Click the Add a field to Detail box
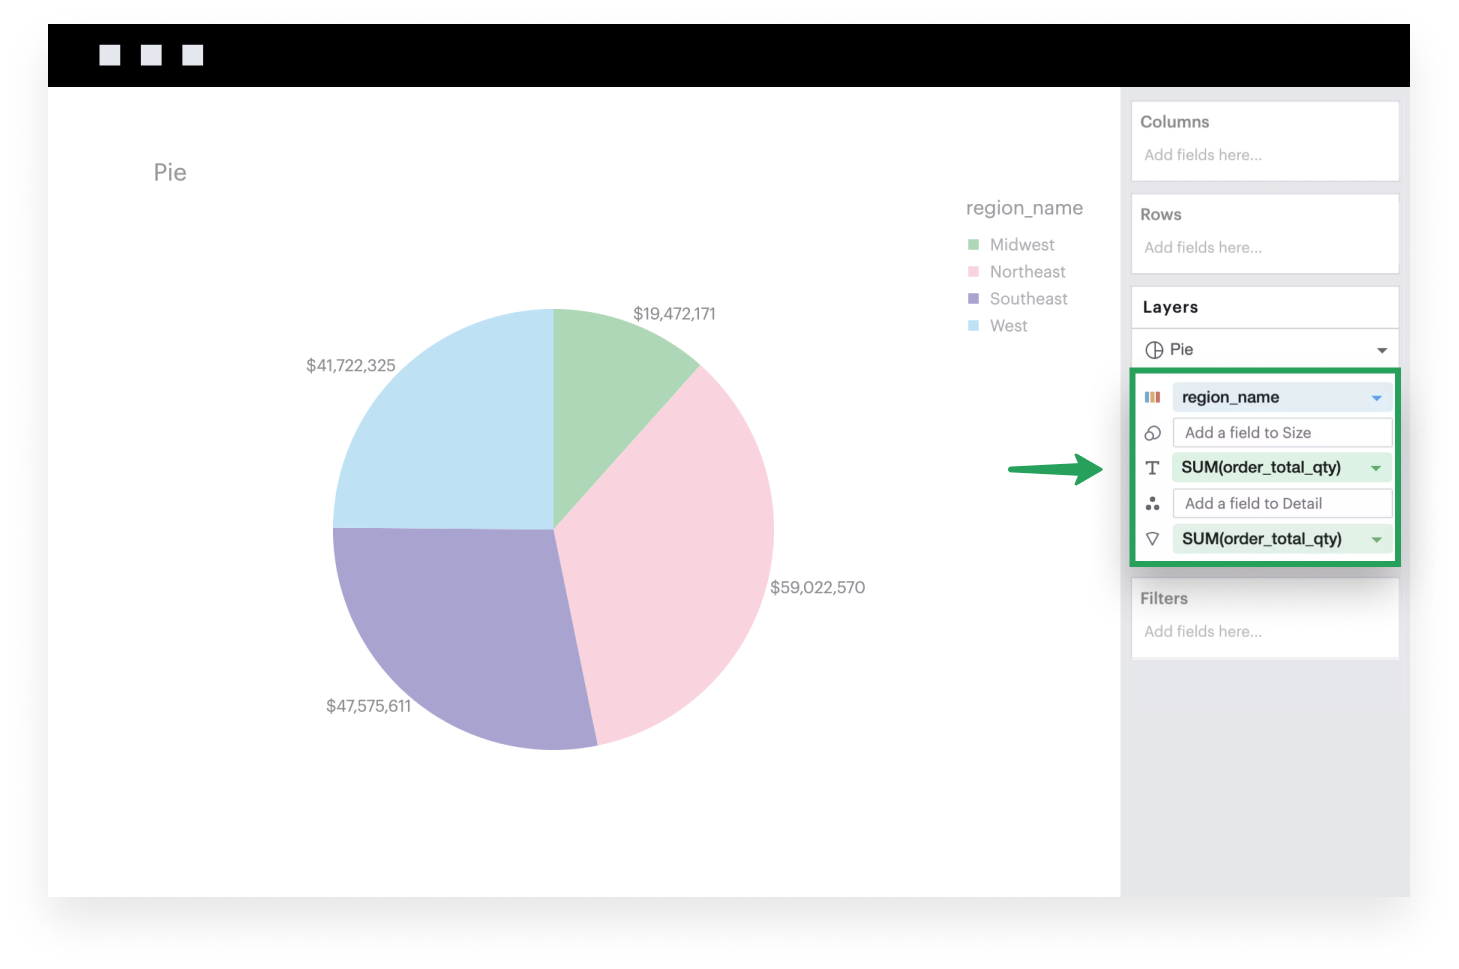This screenshot has width=1459, height=969. [1281, 504]
